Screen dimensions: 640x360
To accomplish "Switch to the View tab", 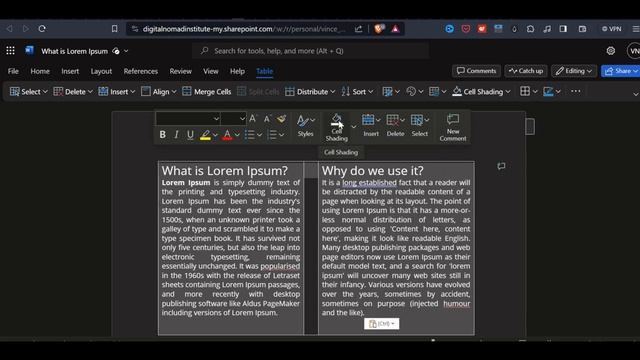I will point(211,71).
